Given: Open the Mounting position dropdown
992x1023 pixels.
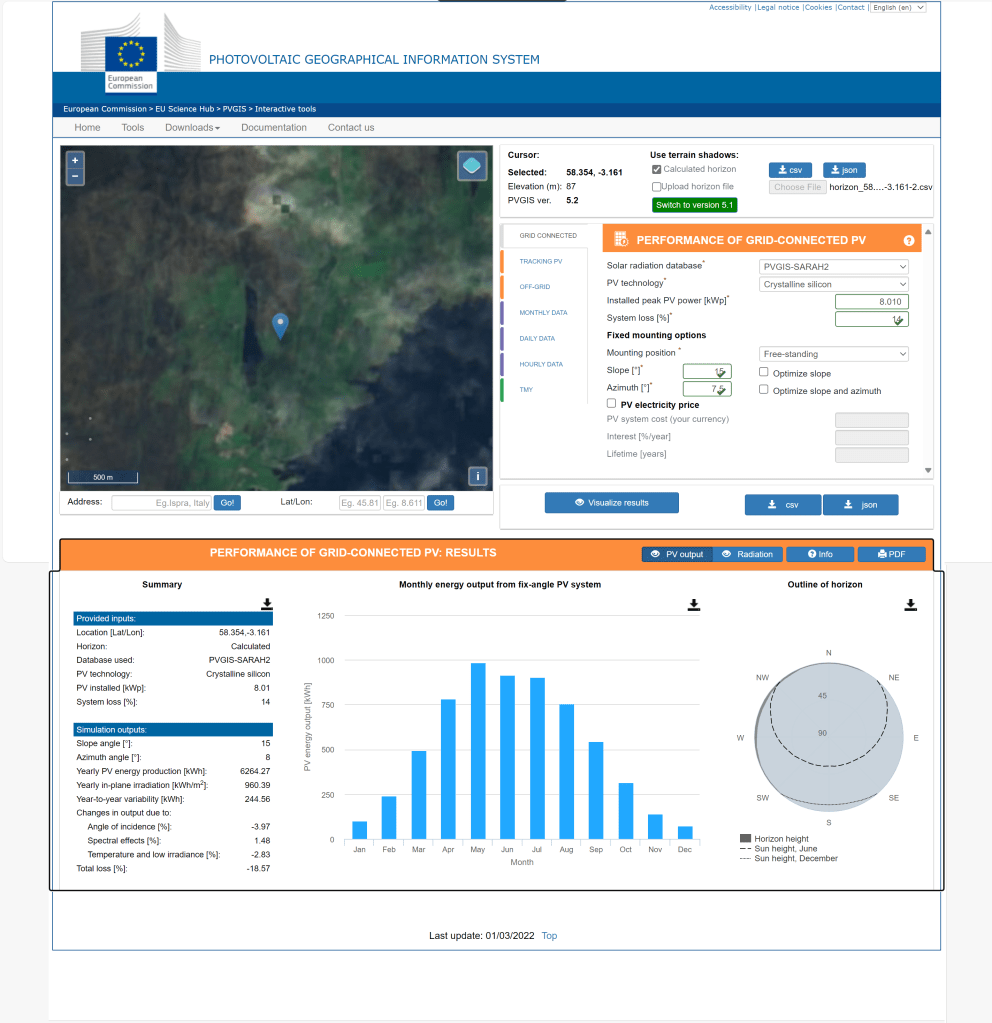Looking at the screenshot, I should [x=834, y=354].
